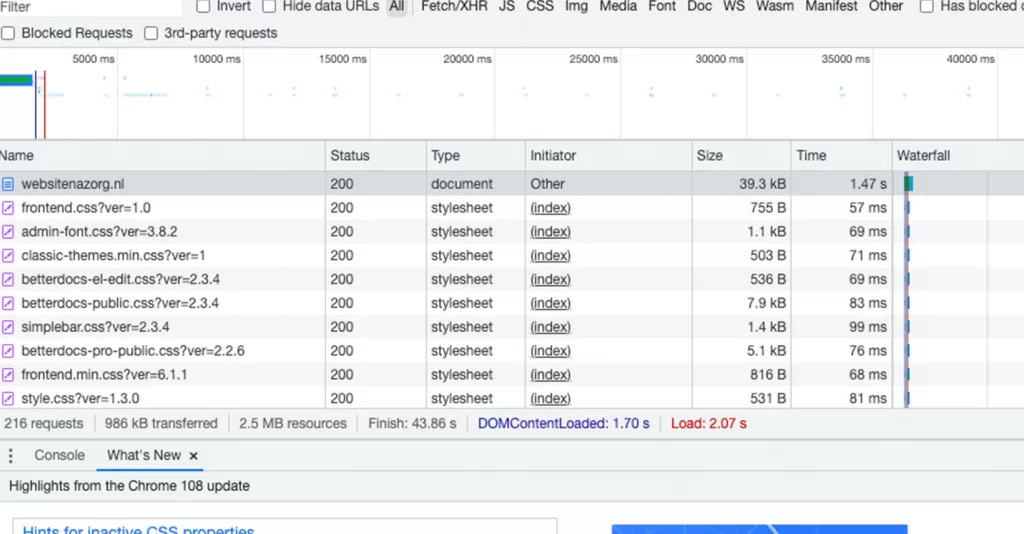The width and height of the screenshot is (1024, 534).
Task: Click the stylesheet icon beside betterdocs-el-edit.css
Action: pos(7,279)
